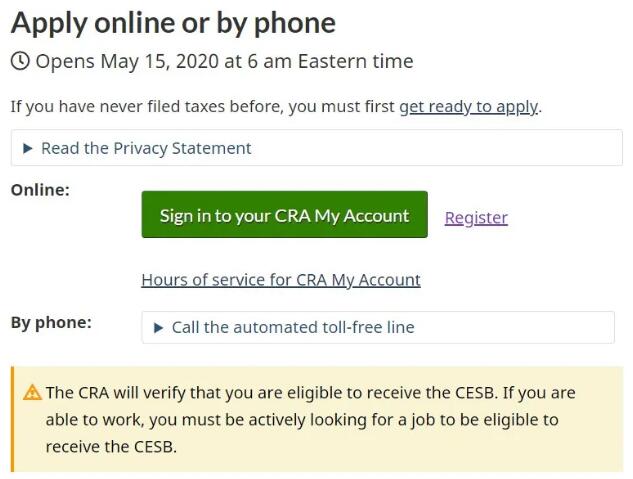Click empty right area of Privacy Statement box
This screenshot has width=633, height=479.
(500, 148)
